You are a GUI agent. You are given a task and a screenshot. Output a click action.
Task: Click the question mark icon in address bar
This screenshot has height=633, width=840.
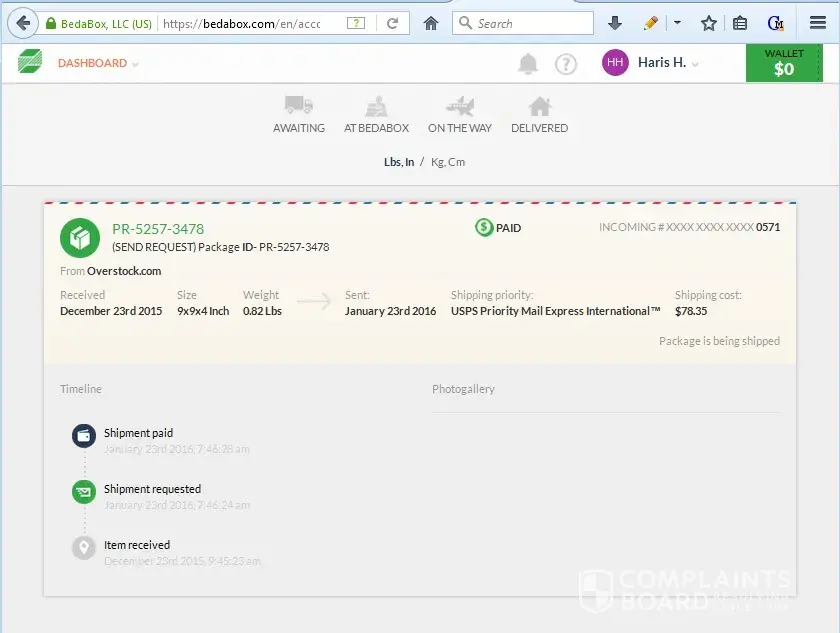[x=356, y=23]
